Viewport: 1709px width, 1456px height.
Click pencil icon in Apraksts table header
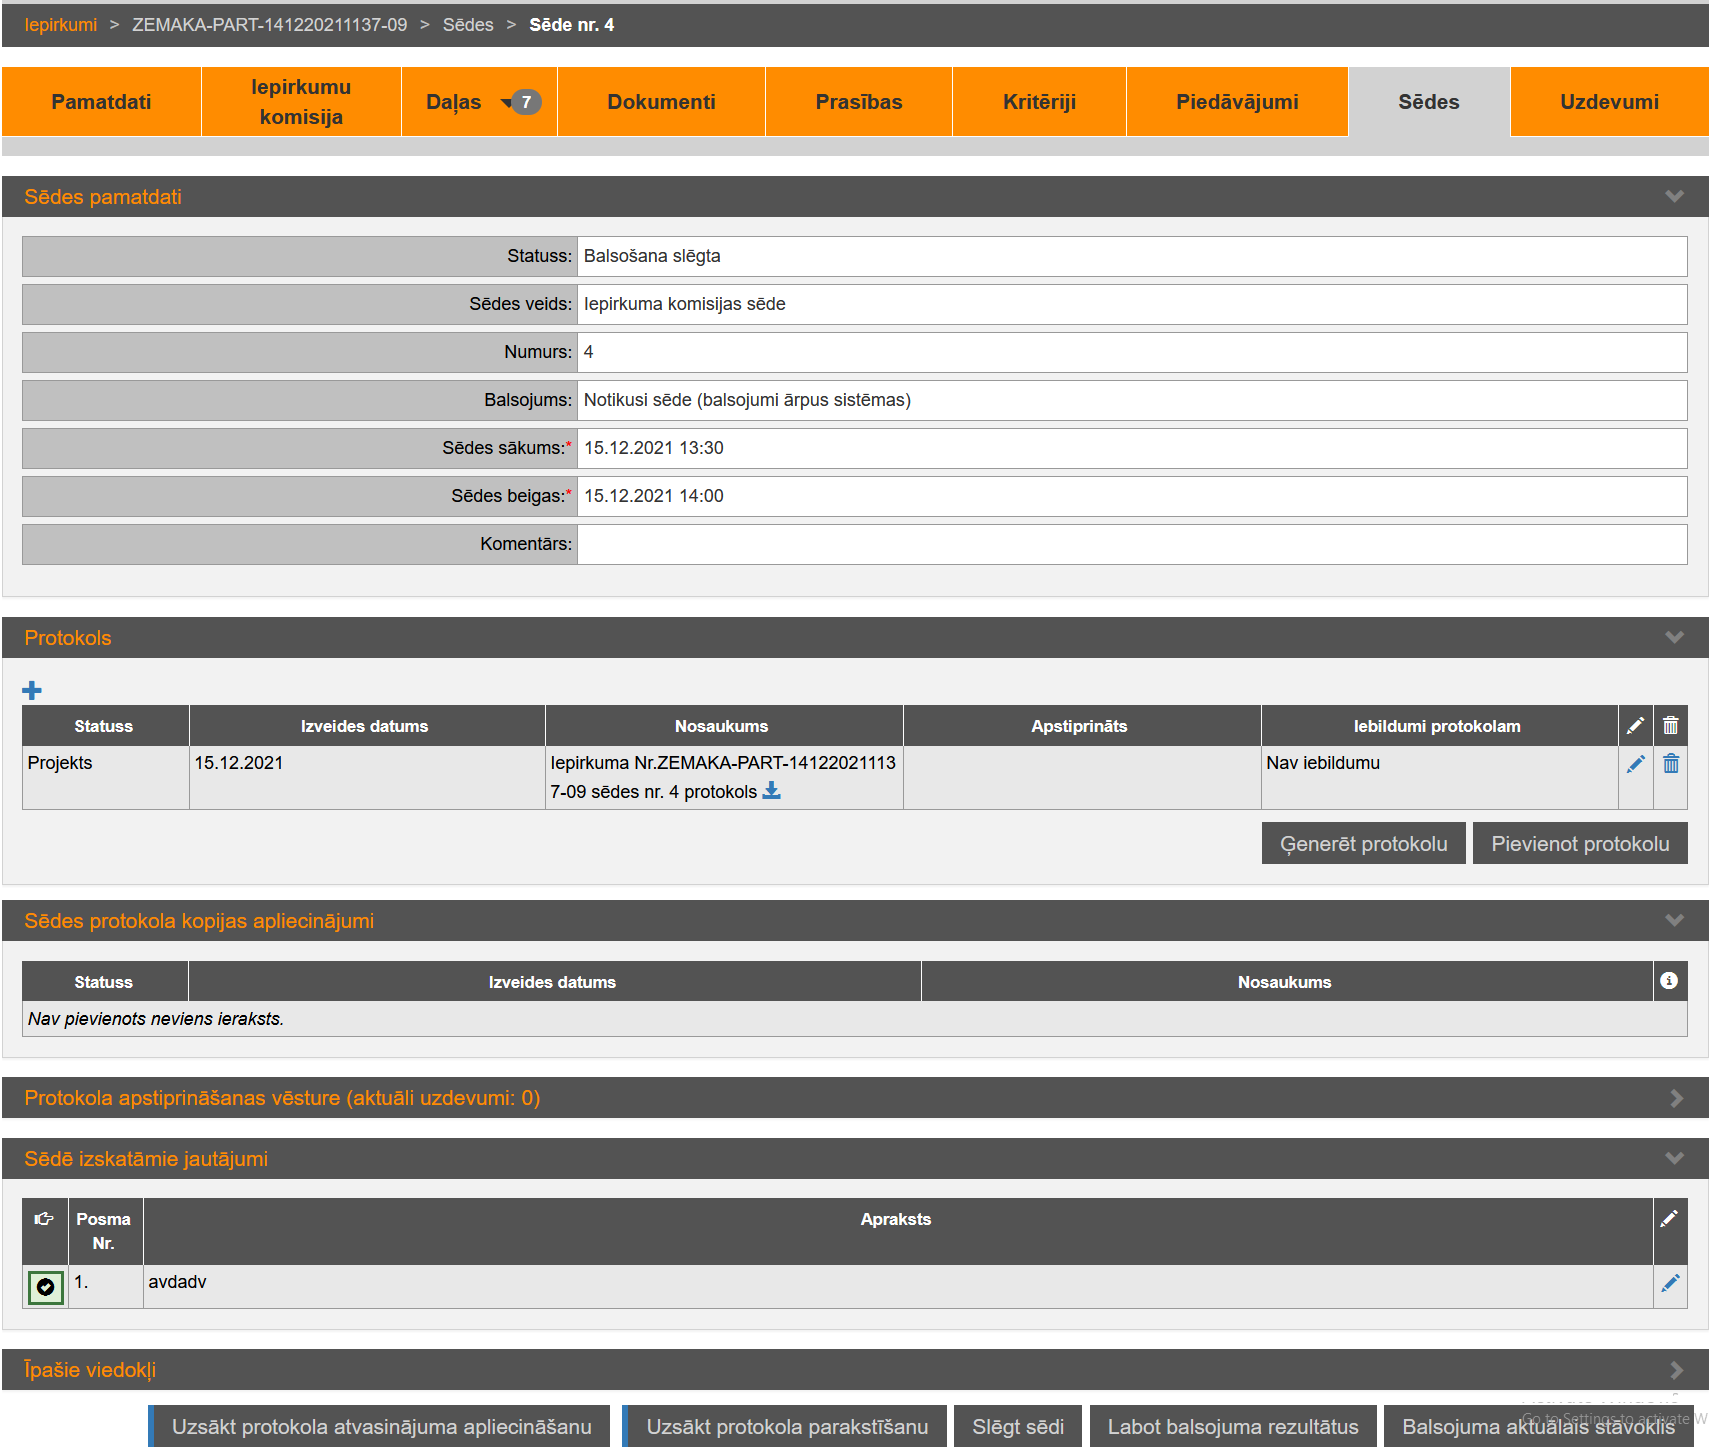pyautogui.click(x=1669, y=1219)
